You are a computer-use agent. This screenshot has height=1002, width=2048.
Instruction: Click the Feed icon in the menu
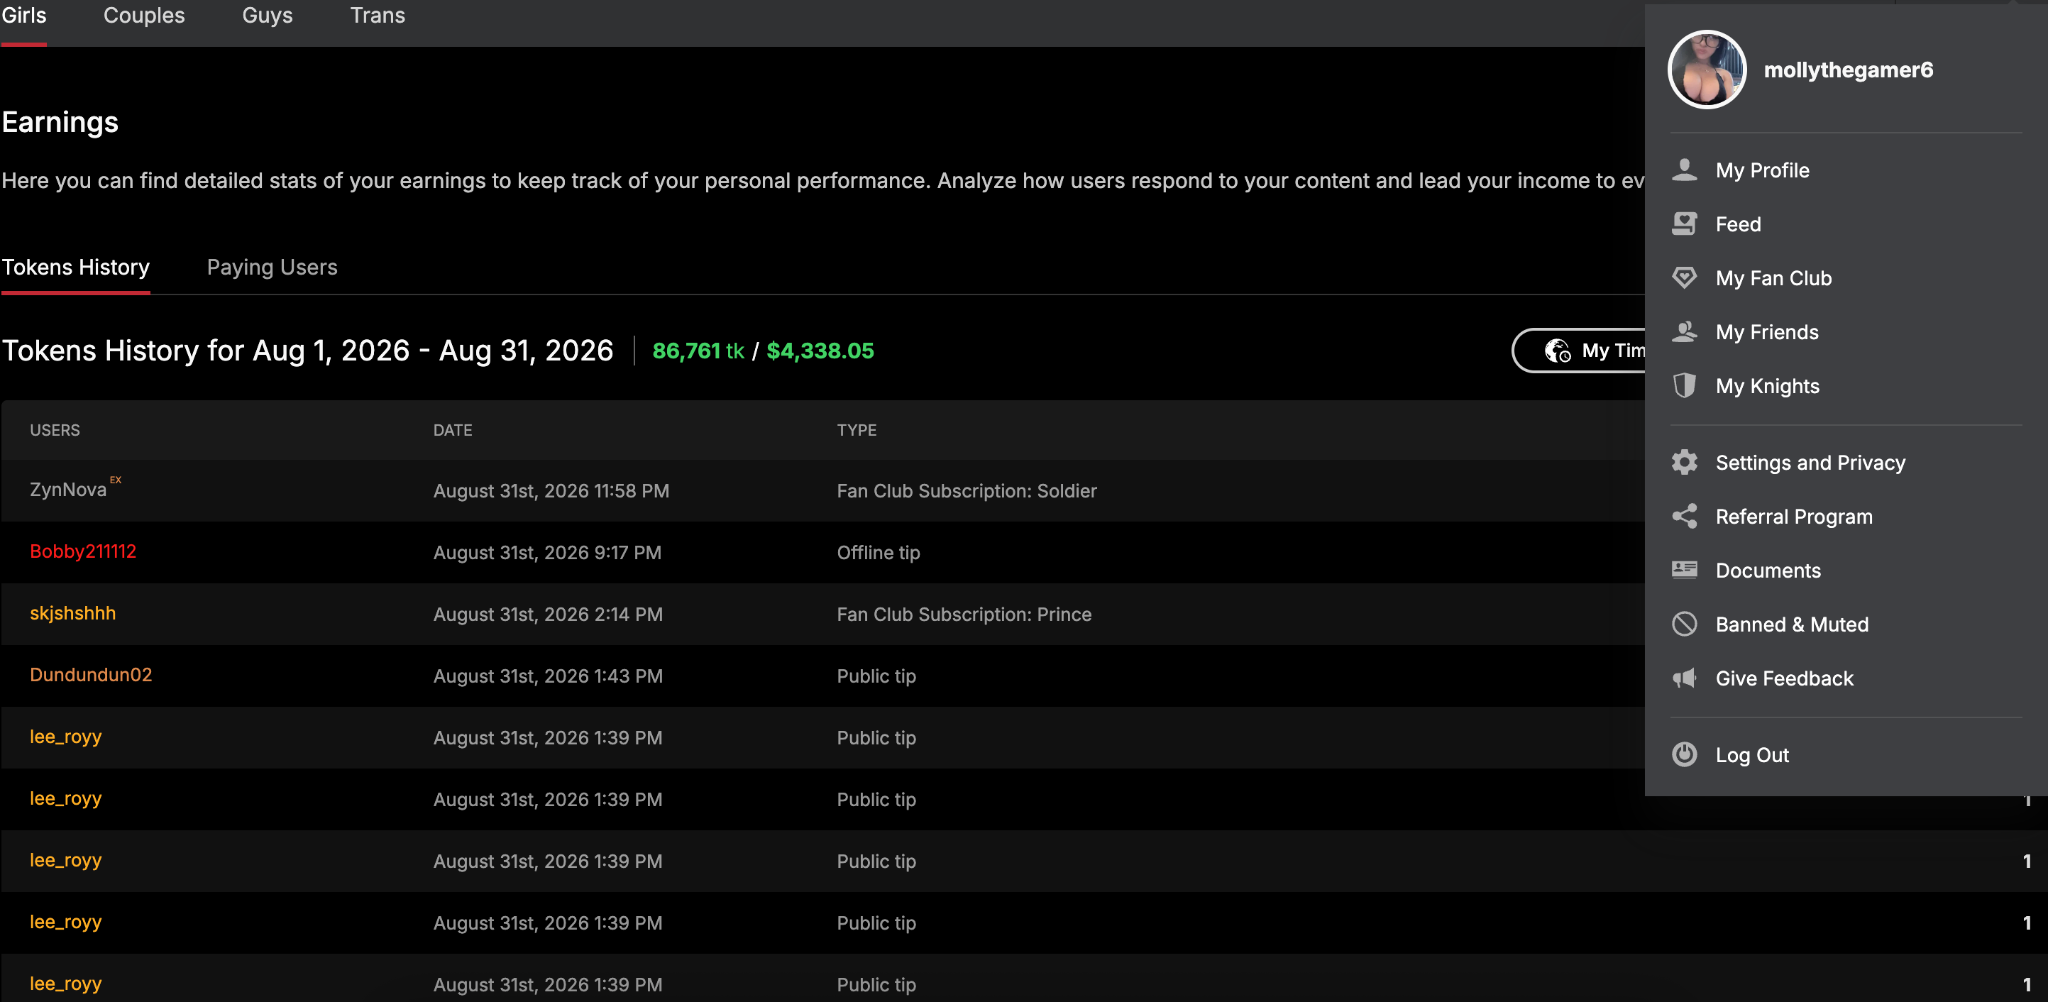coord(1685,224)
